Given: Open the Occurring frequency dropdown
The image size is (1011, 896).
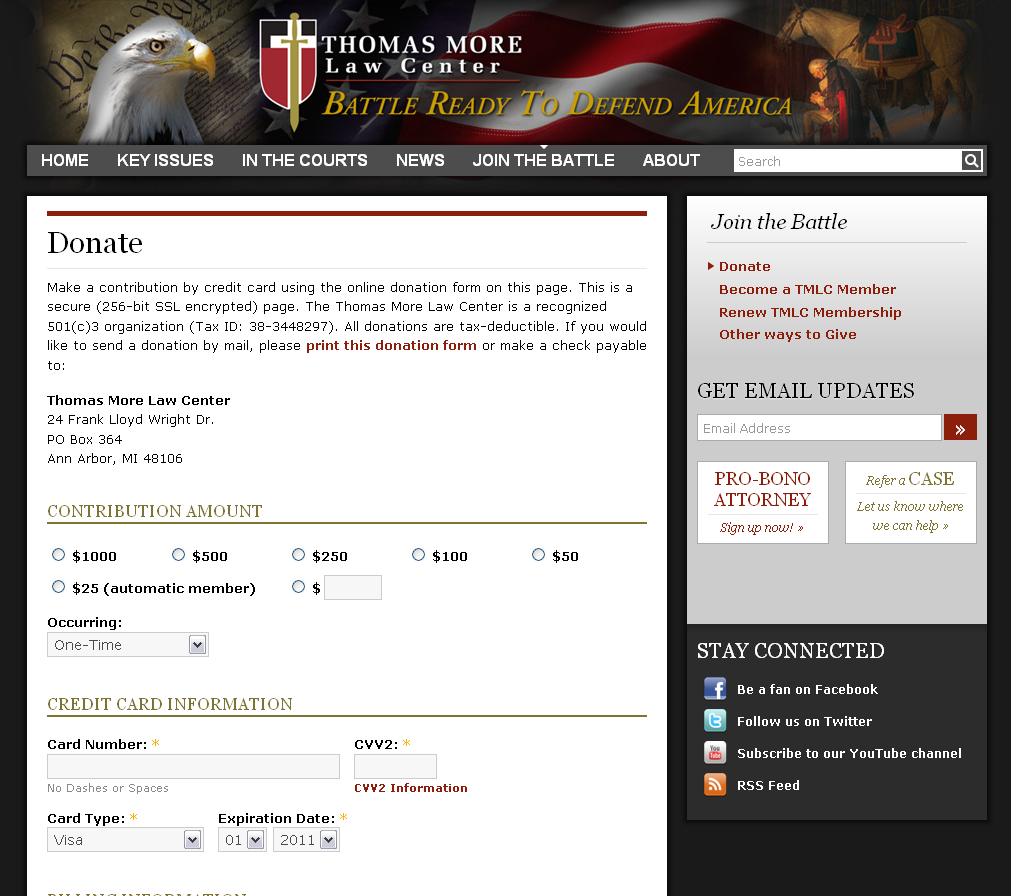Looking at the screenshot, I should coord(128,645).
